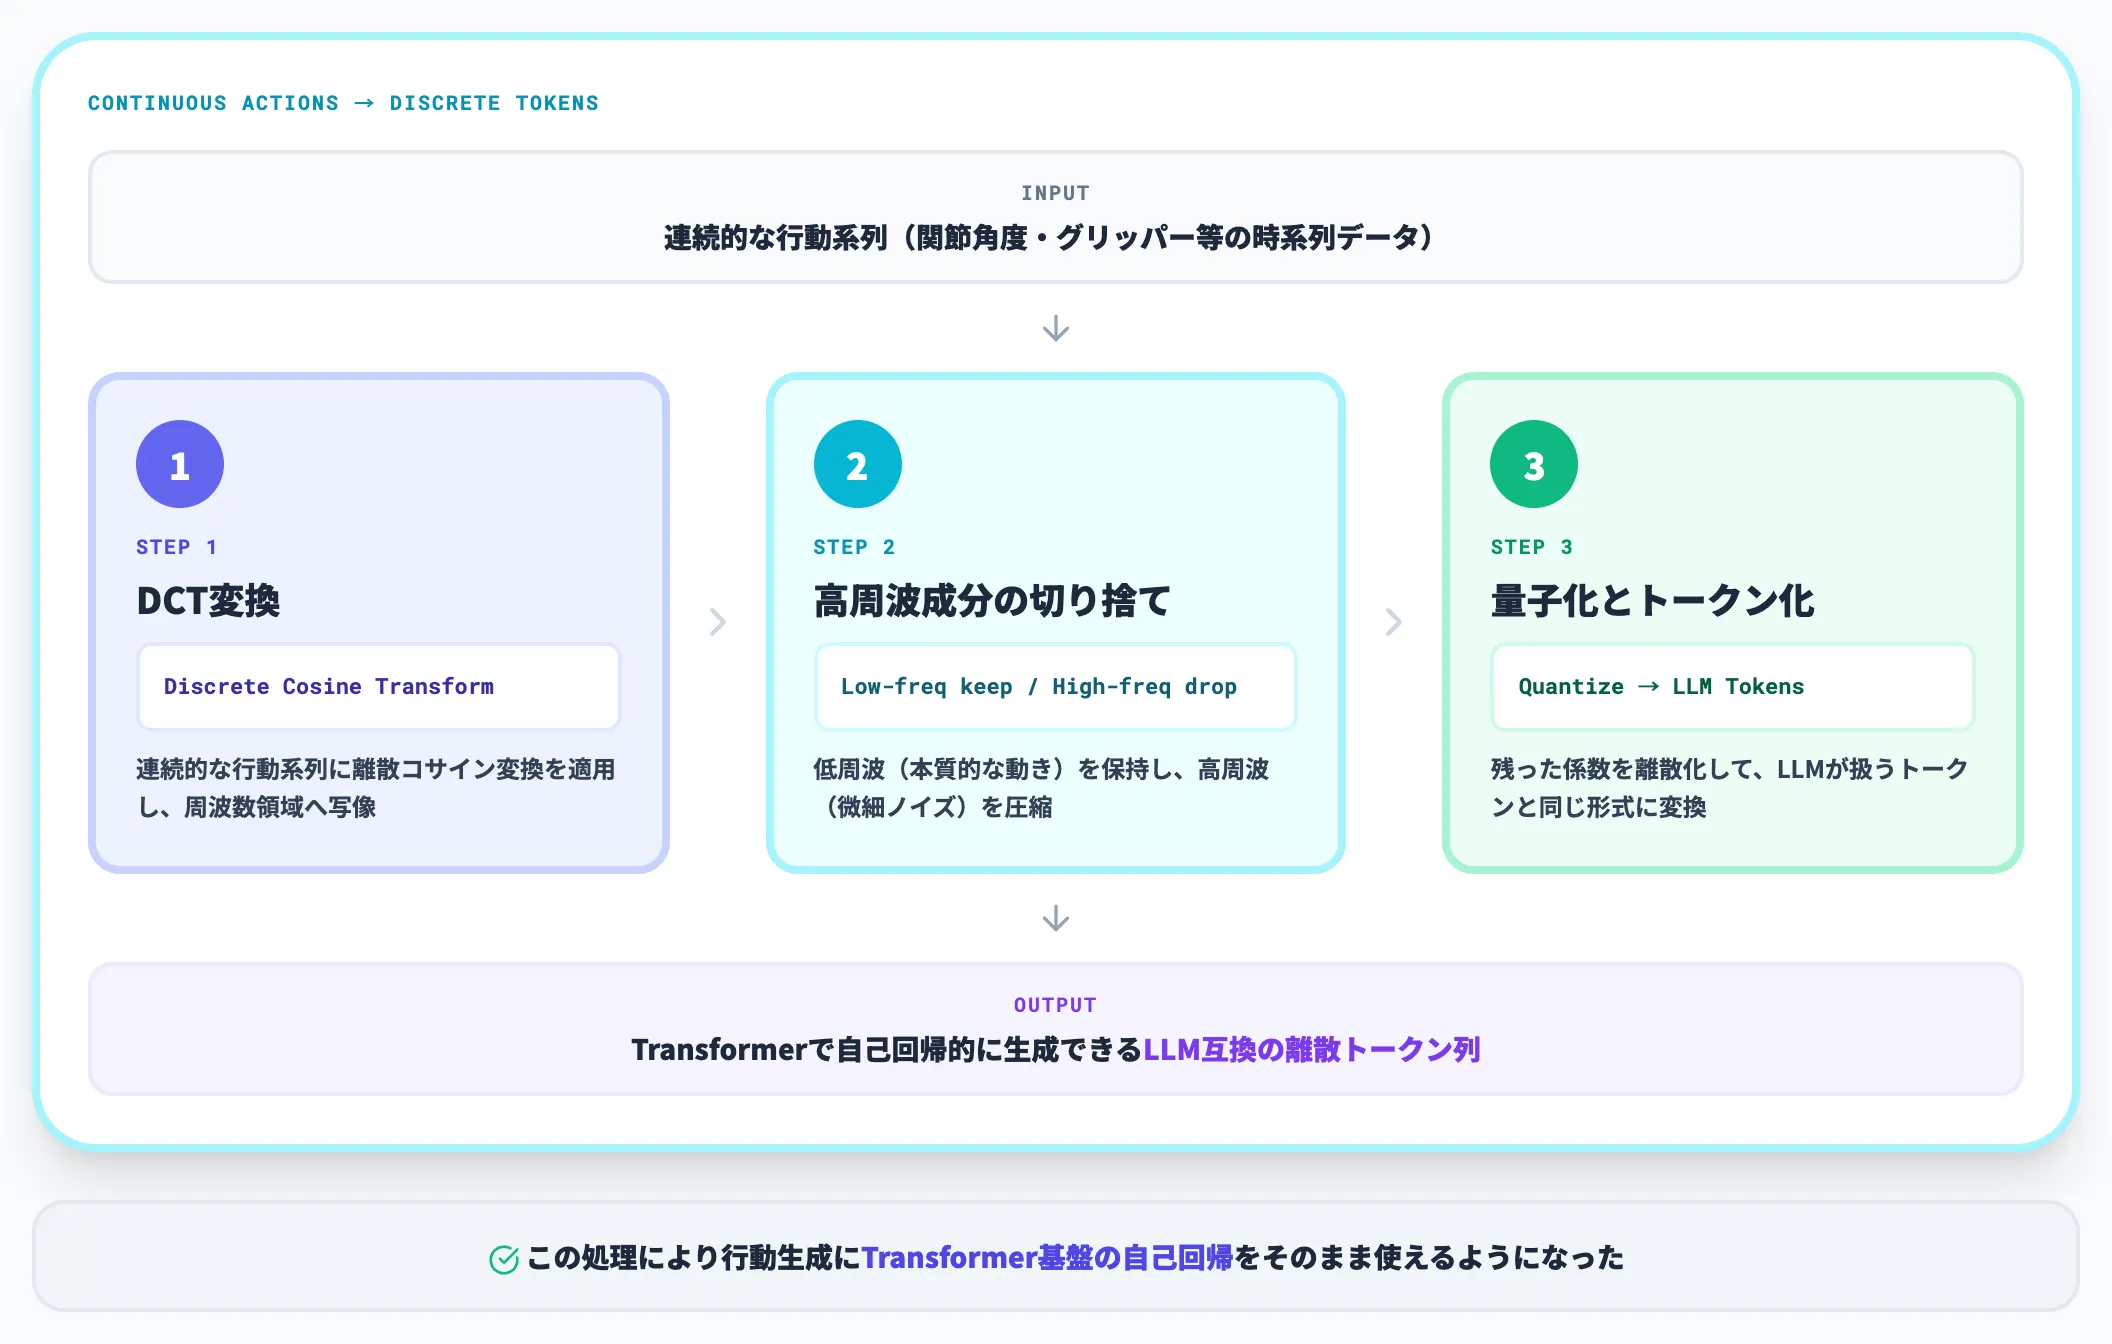2112x1344 pixels.
Task: Click the 'Quantize → LLM Tokens' box
Action: 1733,687
